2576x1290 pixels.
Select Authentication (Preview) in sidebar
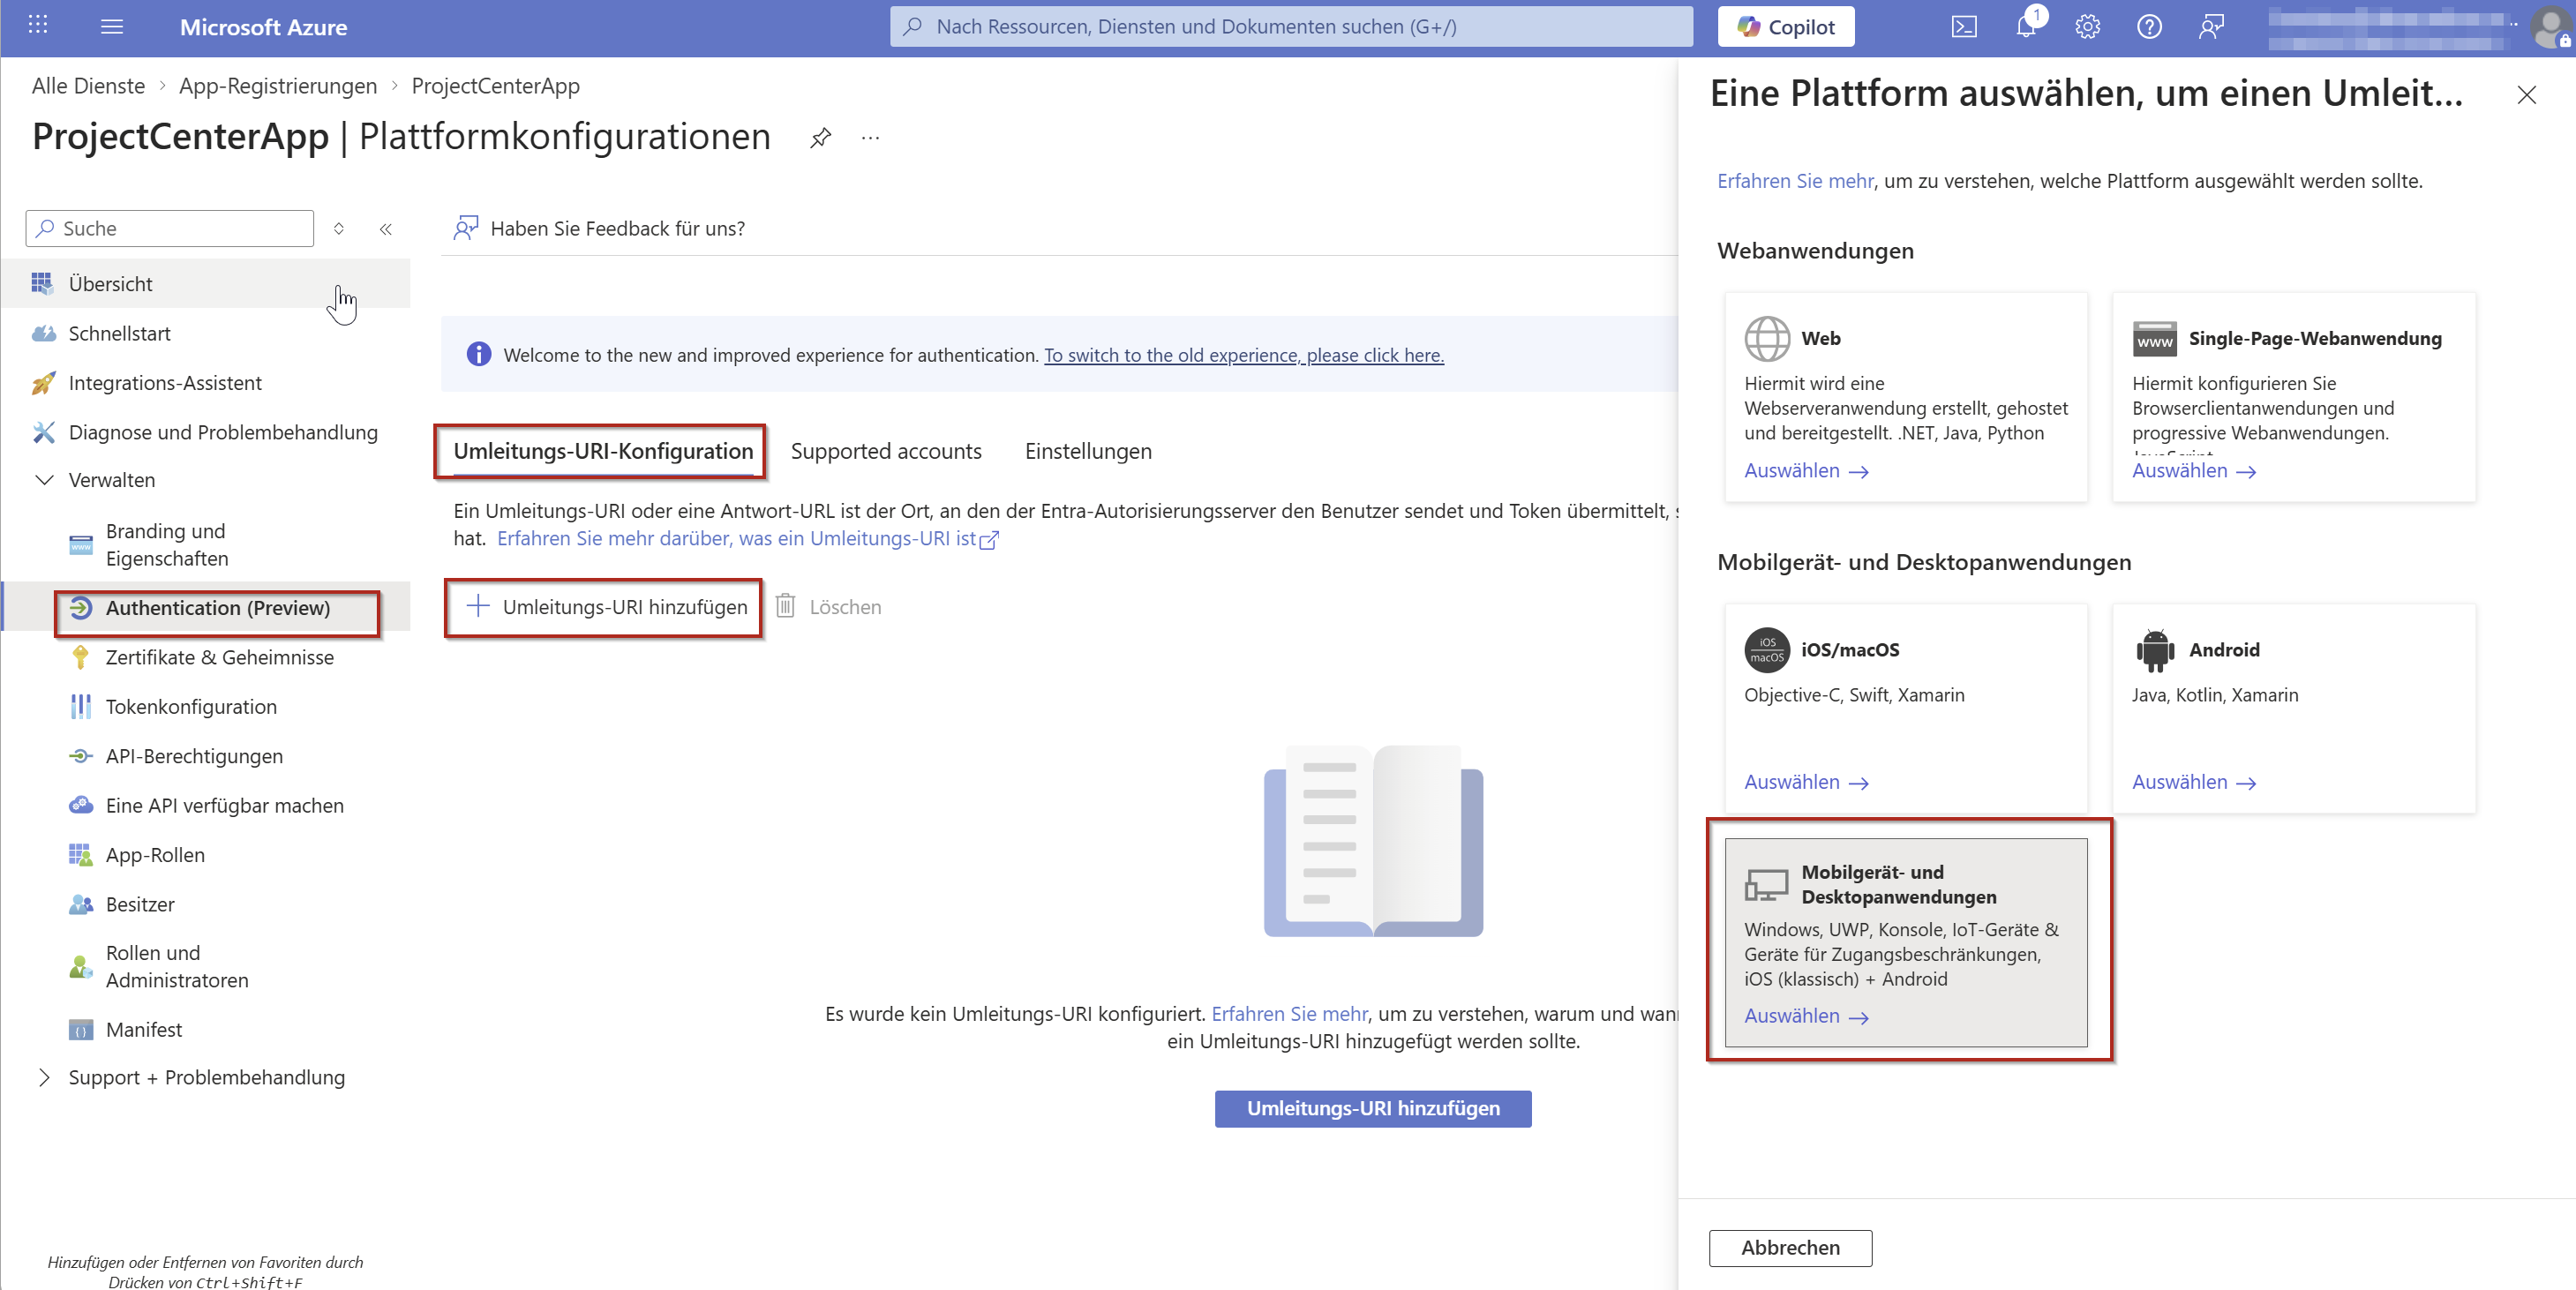(206, 608)
